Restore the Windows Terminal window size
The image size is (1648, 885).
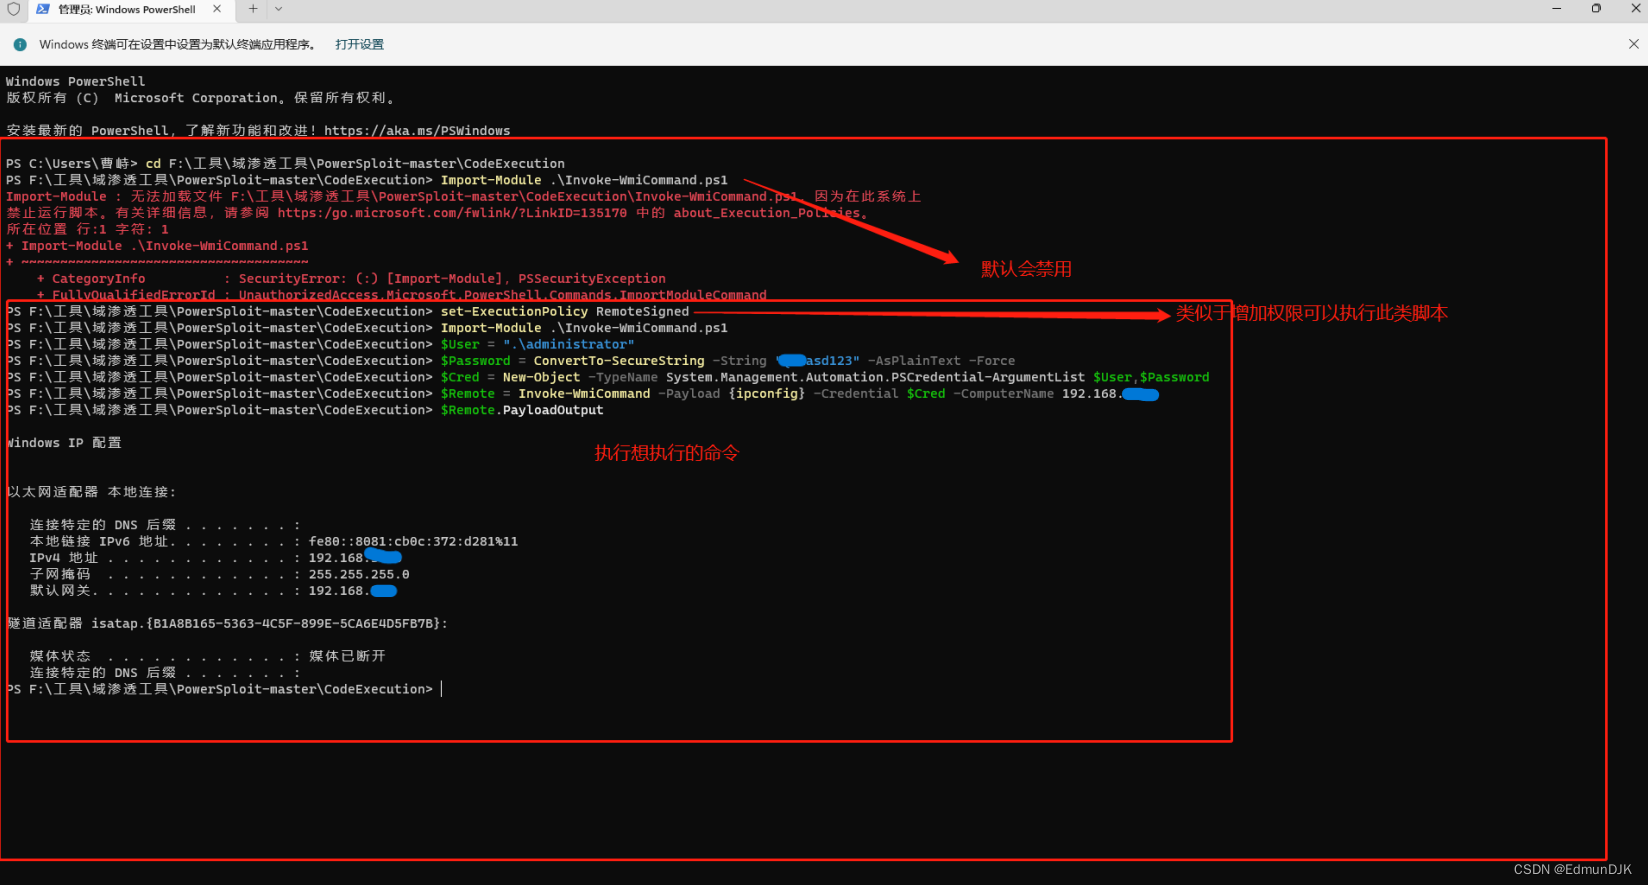tap(1596, 9)
